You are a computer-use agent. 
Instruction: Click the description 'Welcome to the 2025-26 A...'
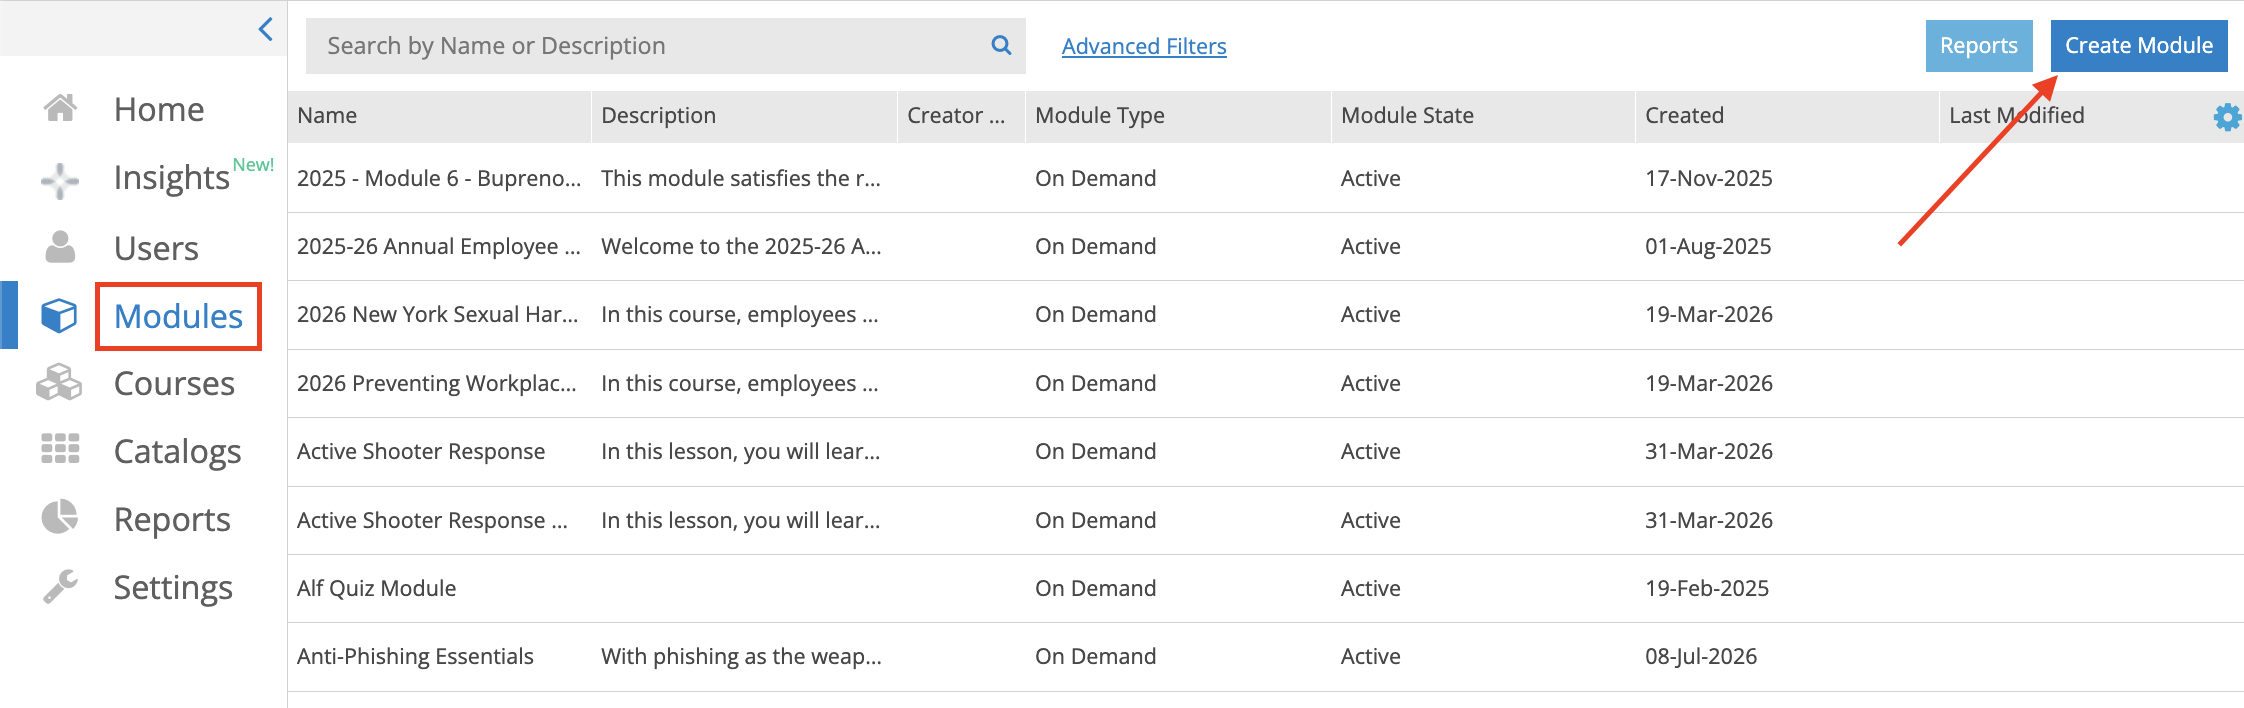pos(741,247)
